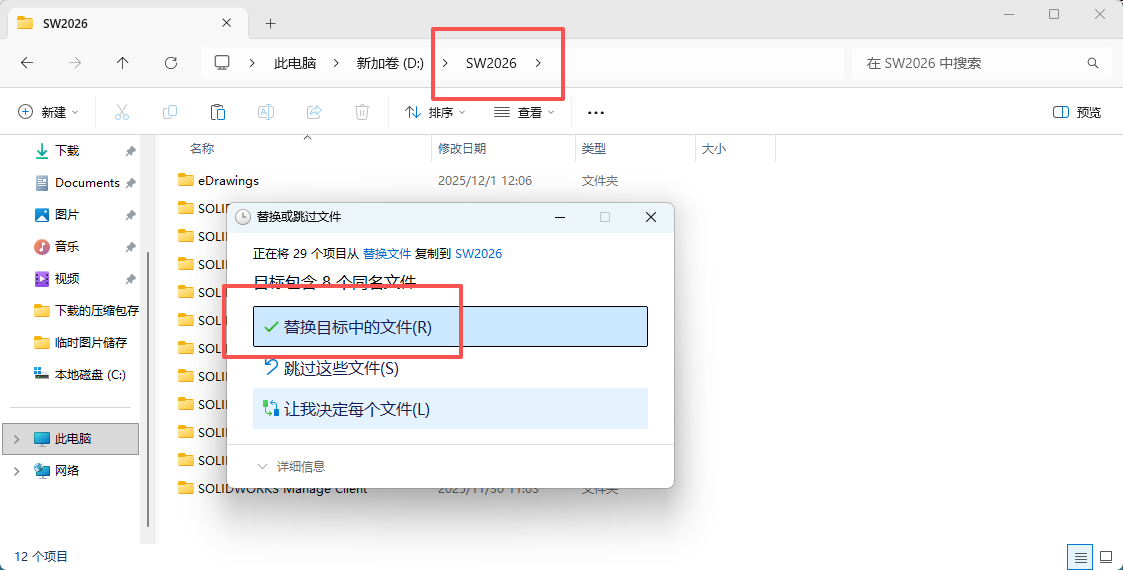Refresh the SW2026 folder view

(170, 63)
